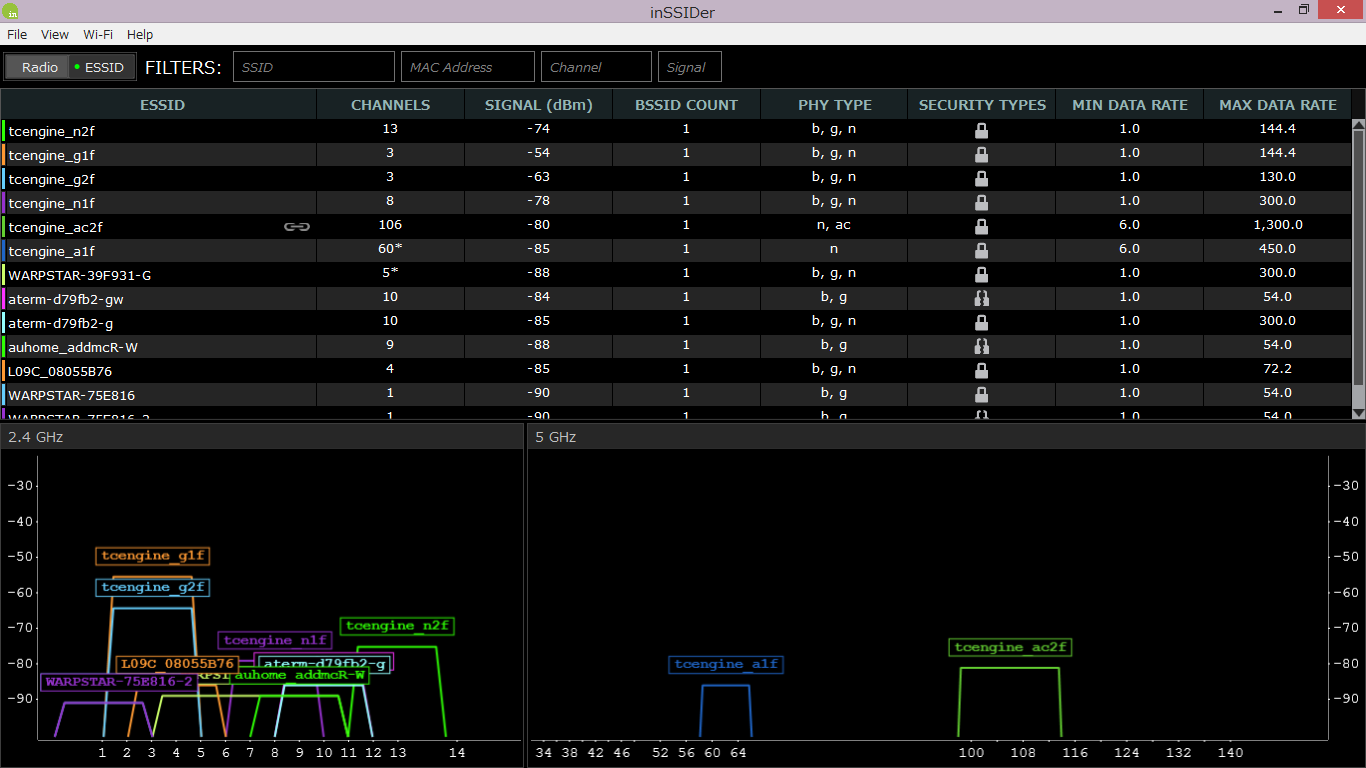Click auhome_addmcR-W label in 2.4 GHz graph
This screenshot has height=768, width=1366.
click(298, 675)
